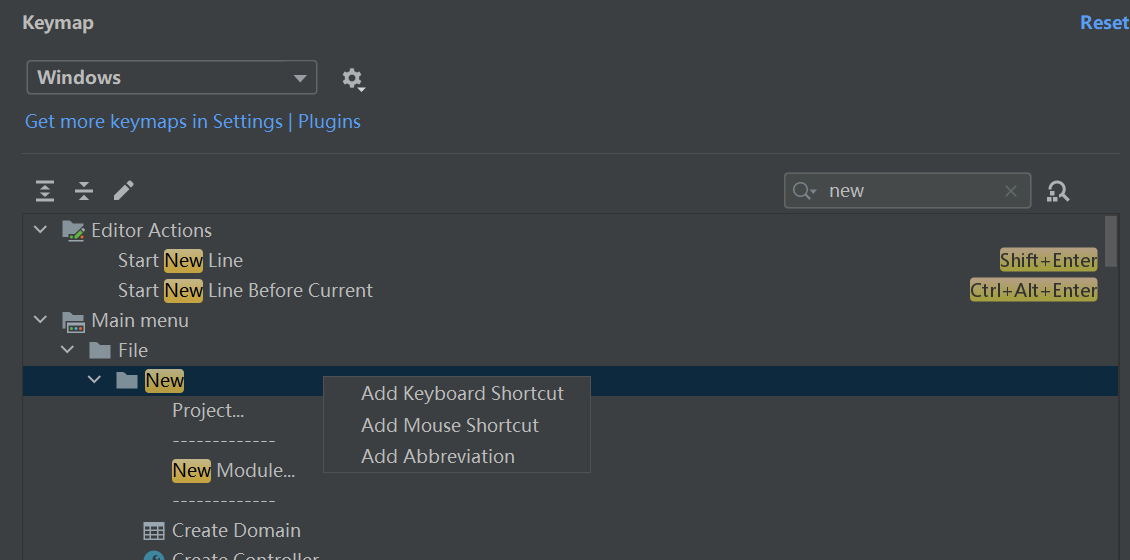Collapse the File folder node
The image size is (1130, 560).
pyautogui.click(x=67, y=350)
